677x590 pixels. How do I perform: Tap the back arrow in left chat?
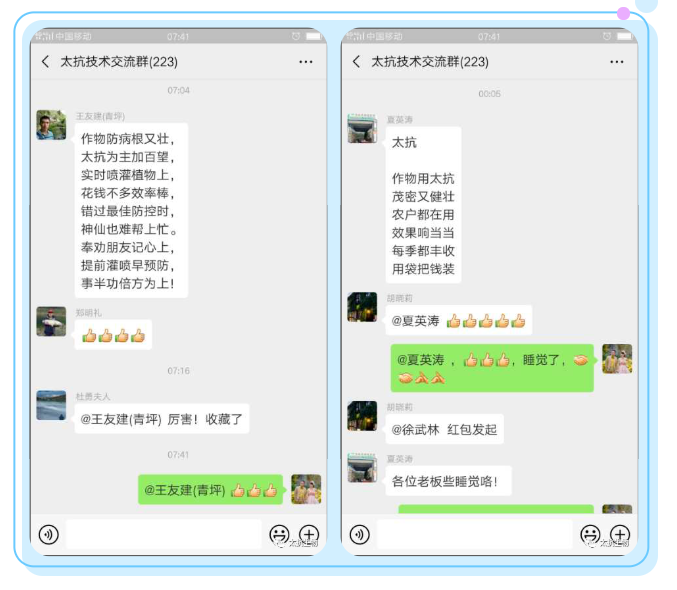click(x=45, y=62)
